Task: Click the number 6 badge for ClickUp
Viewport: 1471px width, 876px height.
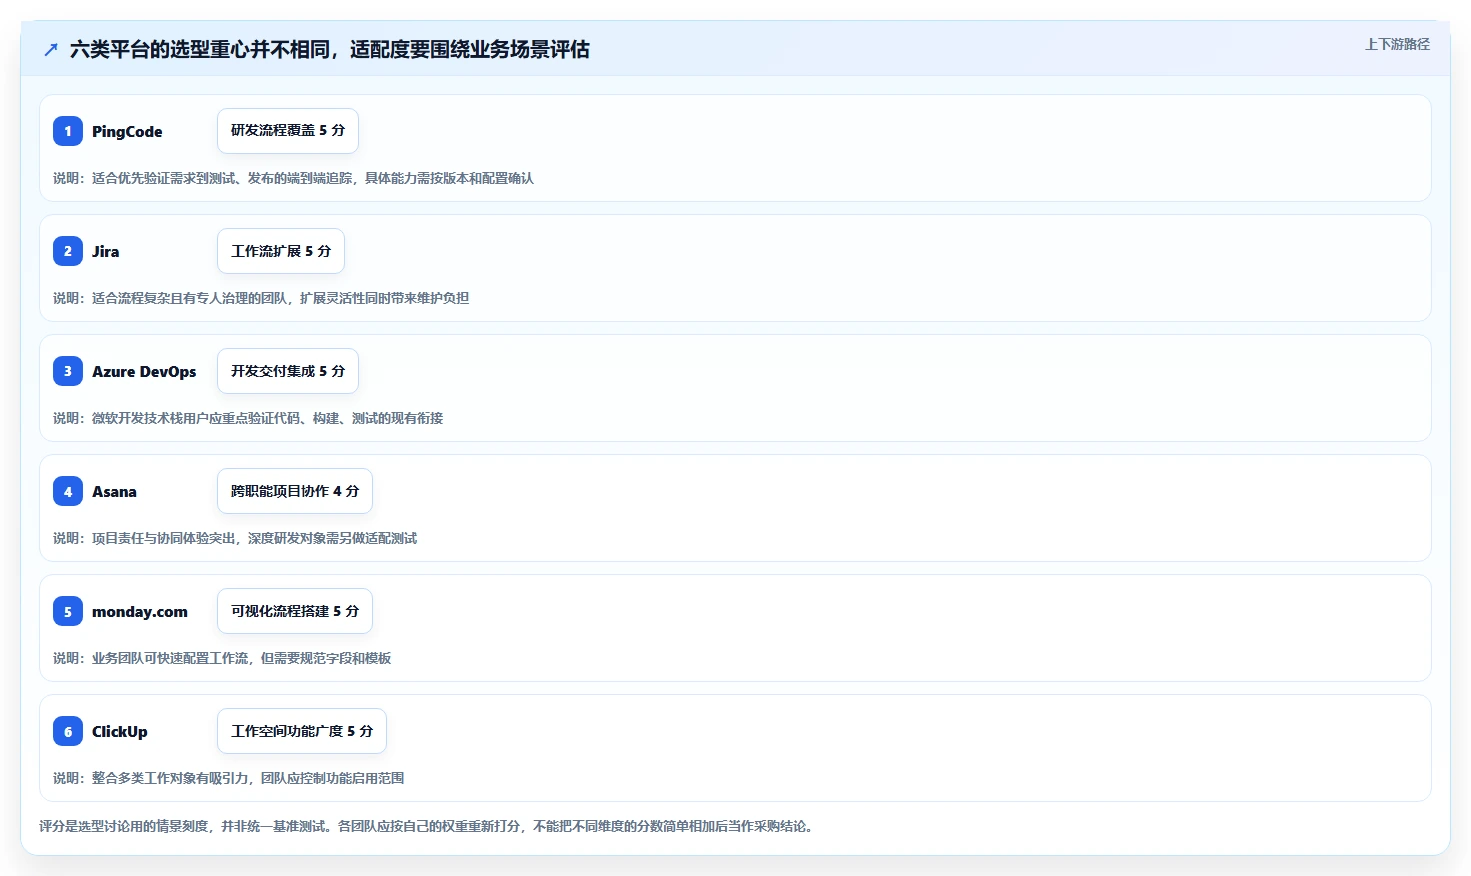Action: tap(68, 731)
